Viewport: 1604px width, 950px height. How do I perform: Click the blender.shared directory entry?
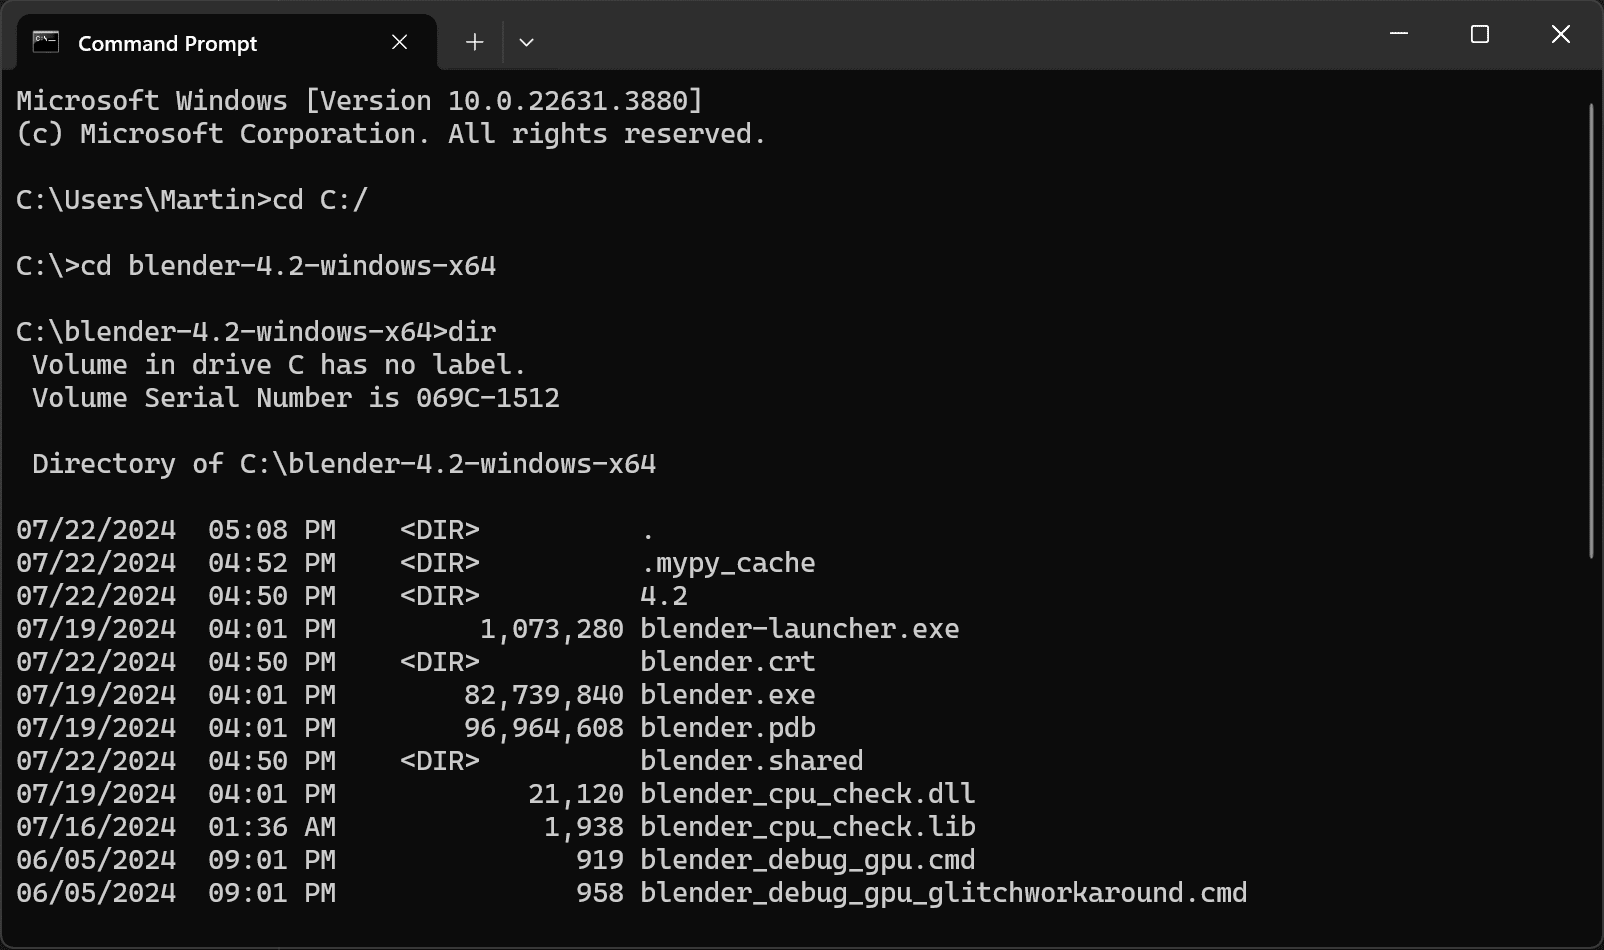750,760
